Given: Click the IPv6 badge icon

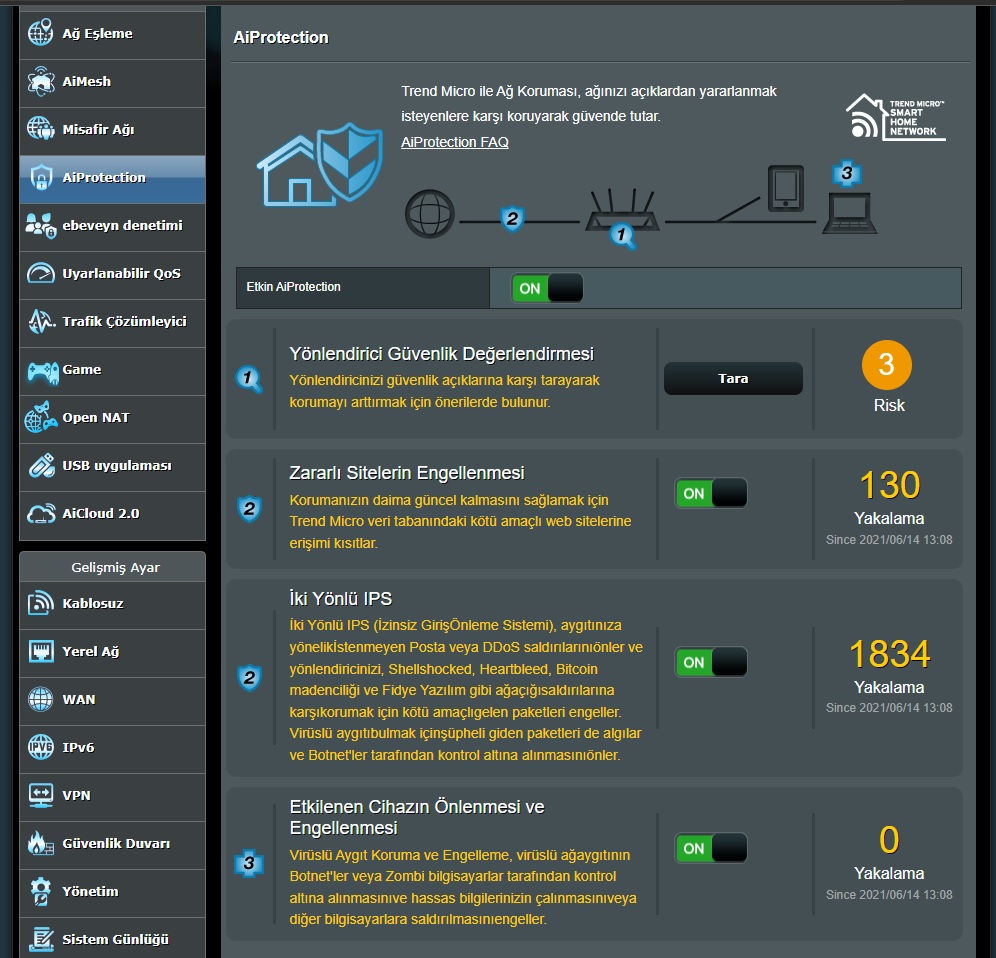Looking at the screenshot, I should point(41,747).
